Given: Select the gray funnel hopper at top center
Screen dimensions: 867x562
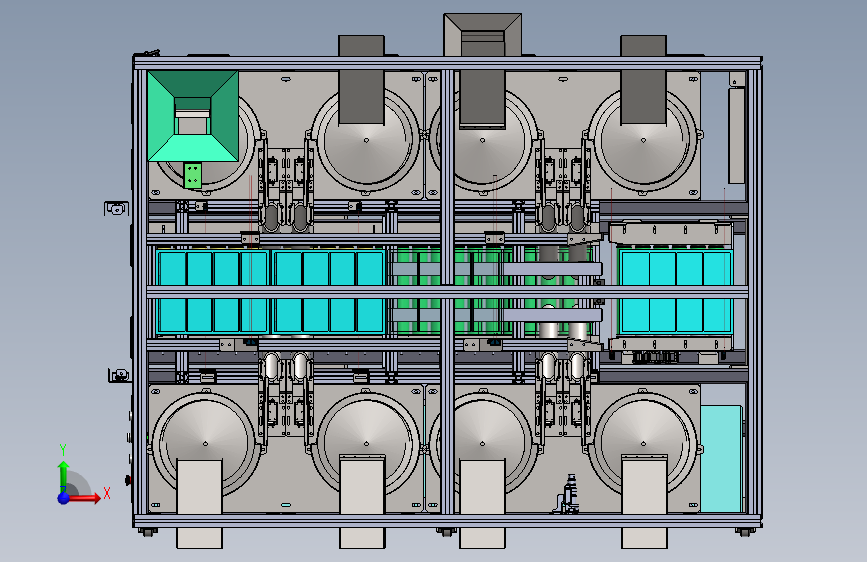Looking at the screenshot, I should coord(482,34).
